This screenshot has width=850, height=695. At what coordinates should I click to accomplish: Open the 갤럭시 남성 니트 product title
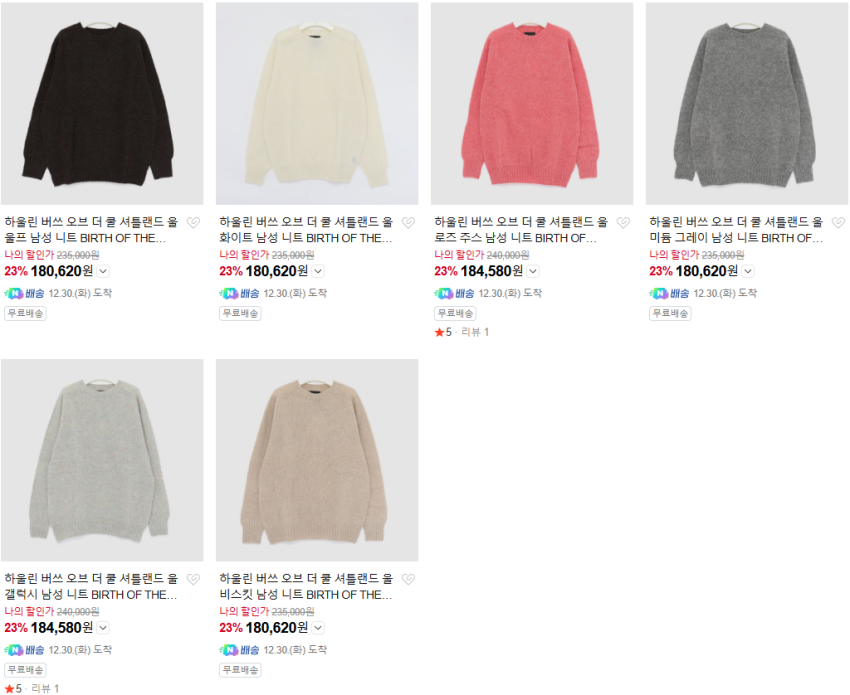click(x=91, y=587)
